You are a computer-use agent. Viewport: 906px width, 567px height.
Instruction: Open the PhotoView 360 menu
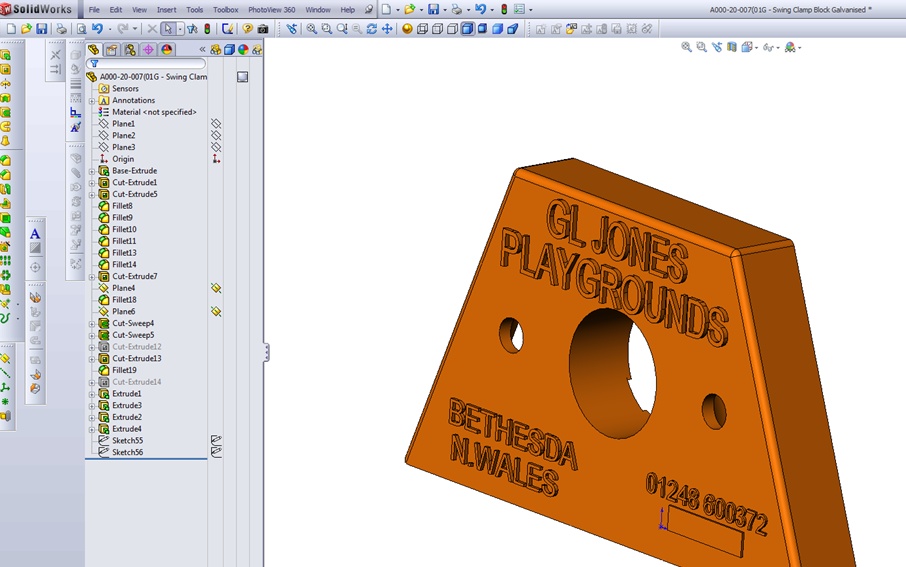click(272, 10)
